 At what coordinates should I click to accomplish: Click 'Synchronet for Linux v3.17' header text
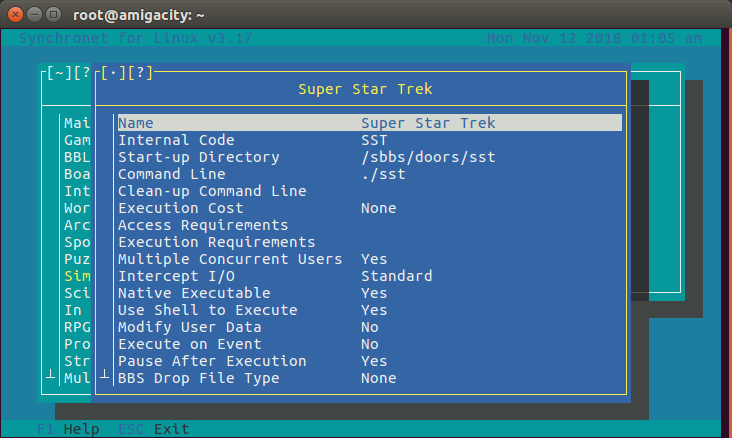click(x=136, y=38)
